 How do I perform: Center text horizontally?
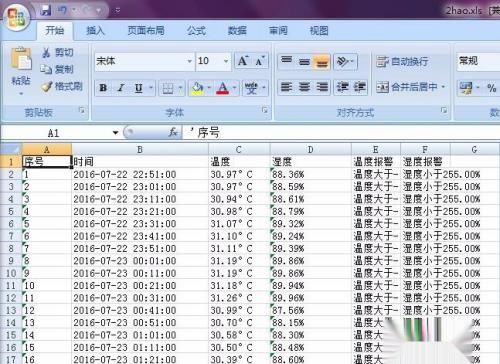(x=304, y=87)
